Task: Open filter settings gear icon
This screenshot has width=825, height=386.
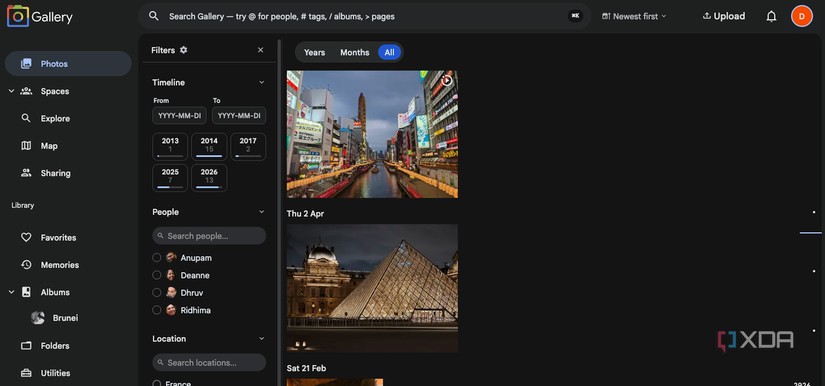Action: click(183, 50)
